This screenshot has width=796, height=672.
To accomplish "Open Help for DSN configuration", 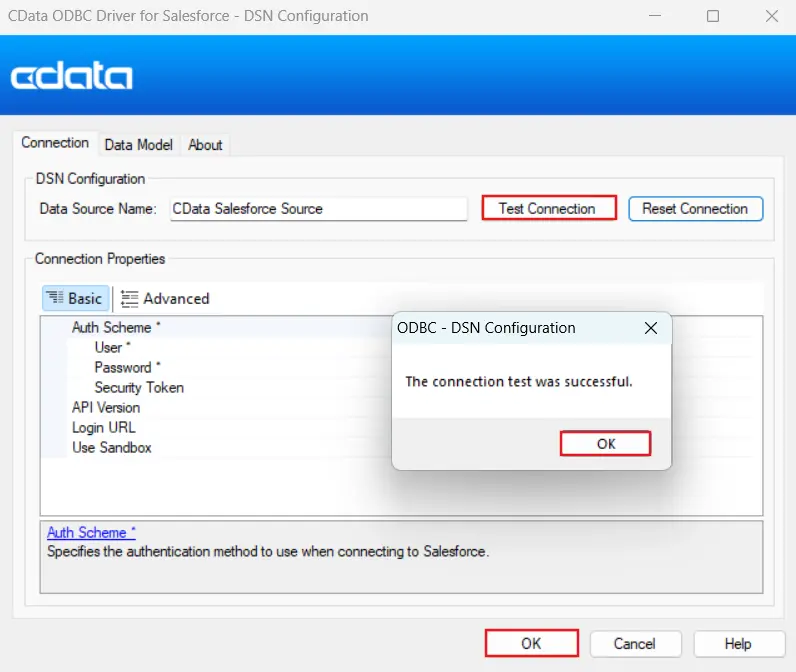I will coord(739,644).
